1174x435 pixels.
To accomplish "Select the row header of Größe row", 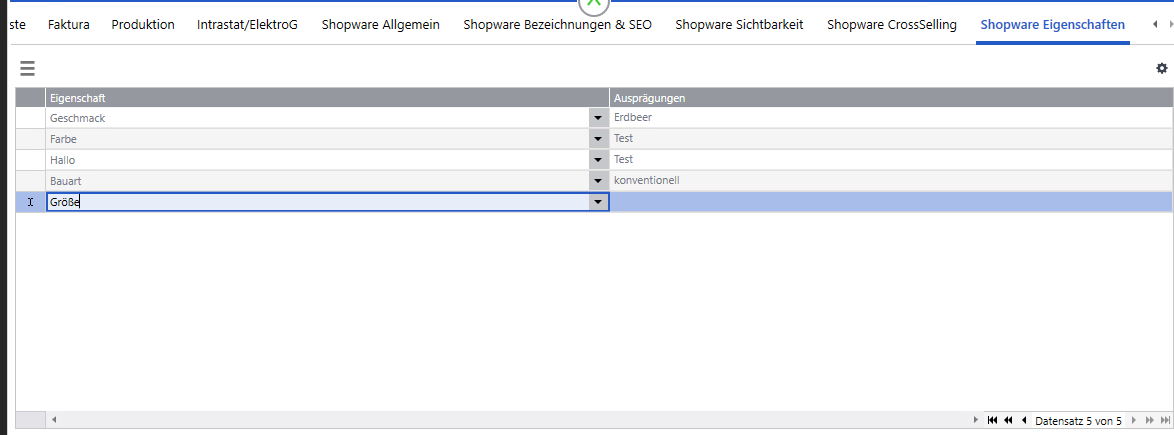I will click(31, 201).
